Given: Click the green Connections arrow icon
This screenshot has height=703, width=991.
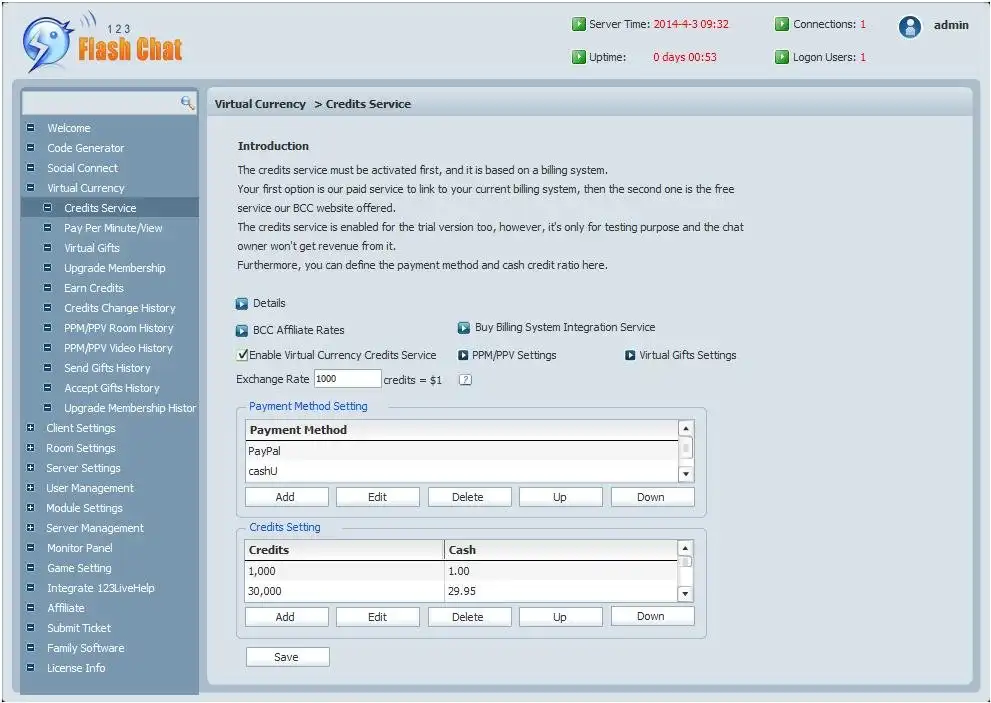Looking at the screenshot, I should pyautogui.click(x=782, y=24).
